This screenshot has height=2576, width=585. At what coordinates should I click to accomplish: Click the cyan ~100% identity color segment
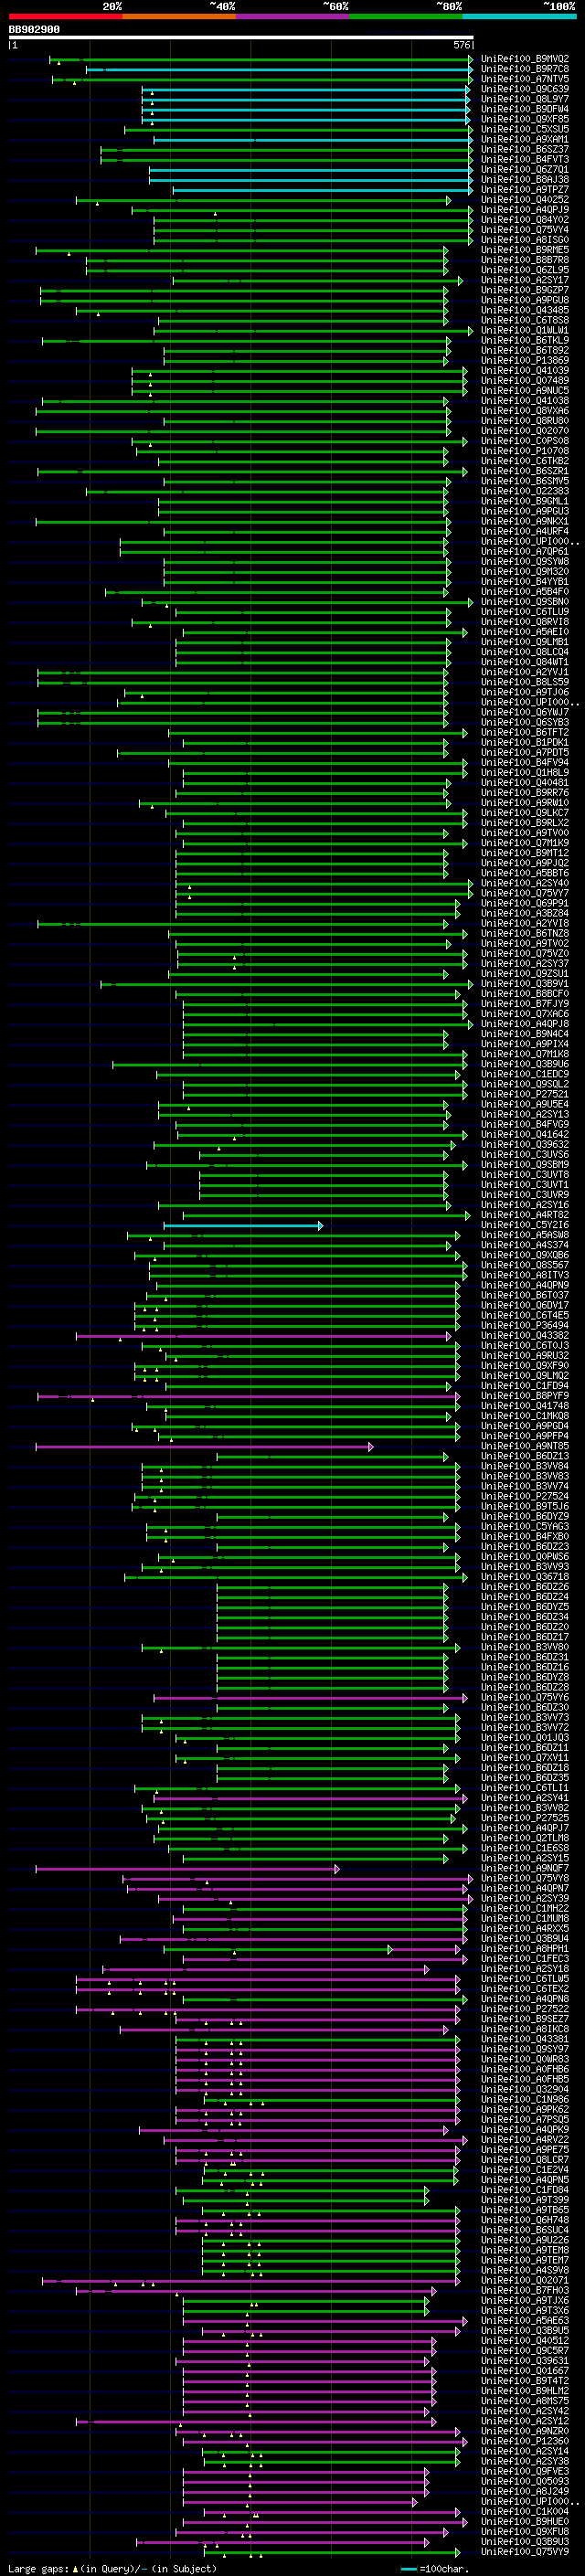519,16
